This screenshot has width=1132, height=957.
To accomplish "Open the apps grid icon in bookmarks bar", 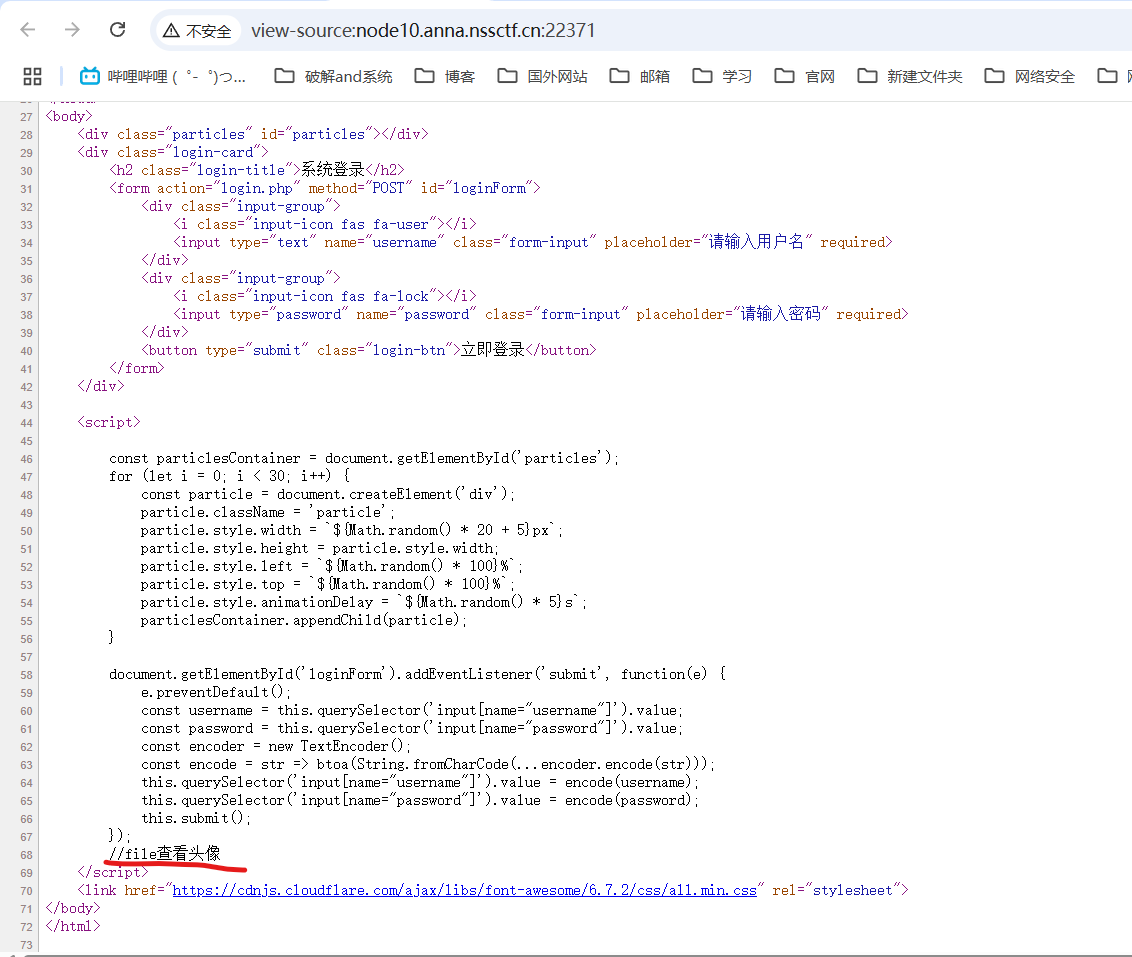I will click(32, 77).
